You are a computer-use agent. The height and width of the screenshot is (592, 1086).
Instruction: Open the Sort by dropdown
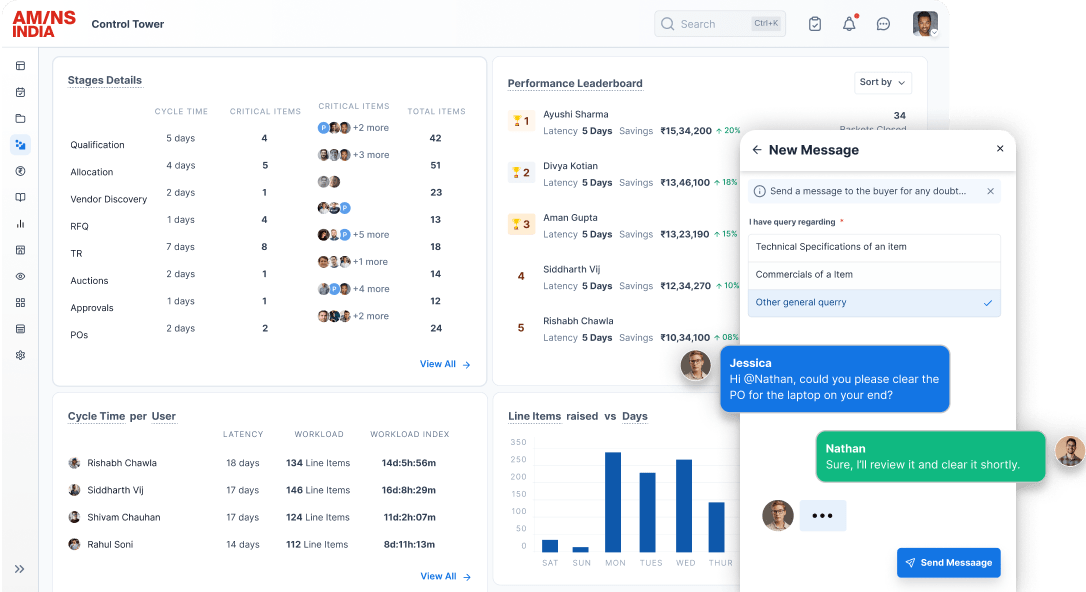[x=883, y=82]
